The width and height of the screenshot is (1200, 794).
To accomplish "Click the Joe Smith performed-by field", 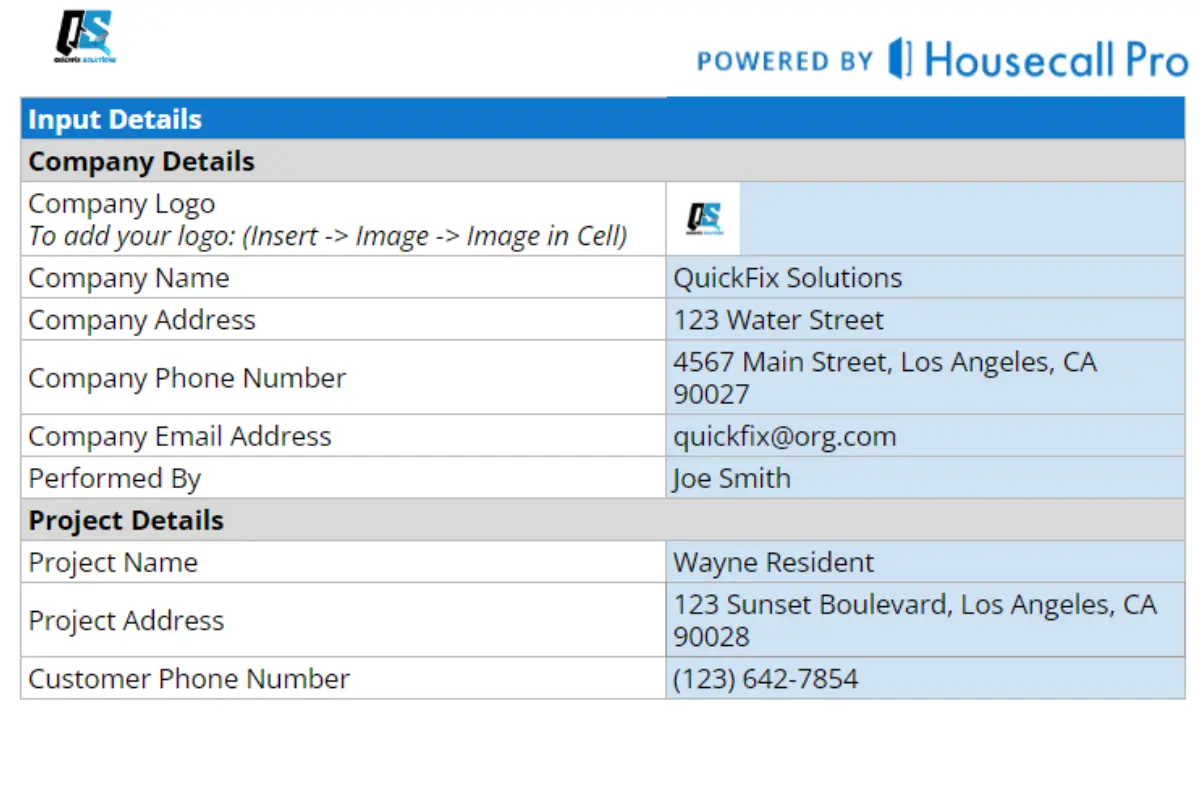I will tap(925, 478).
